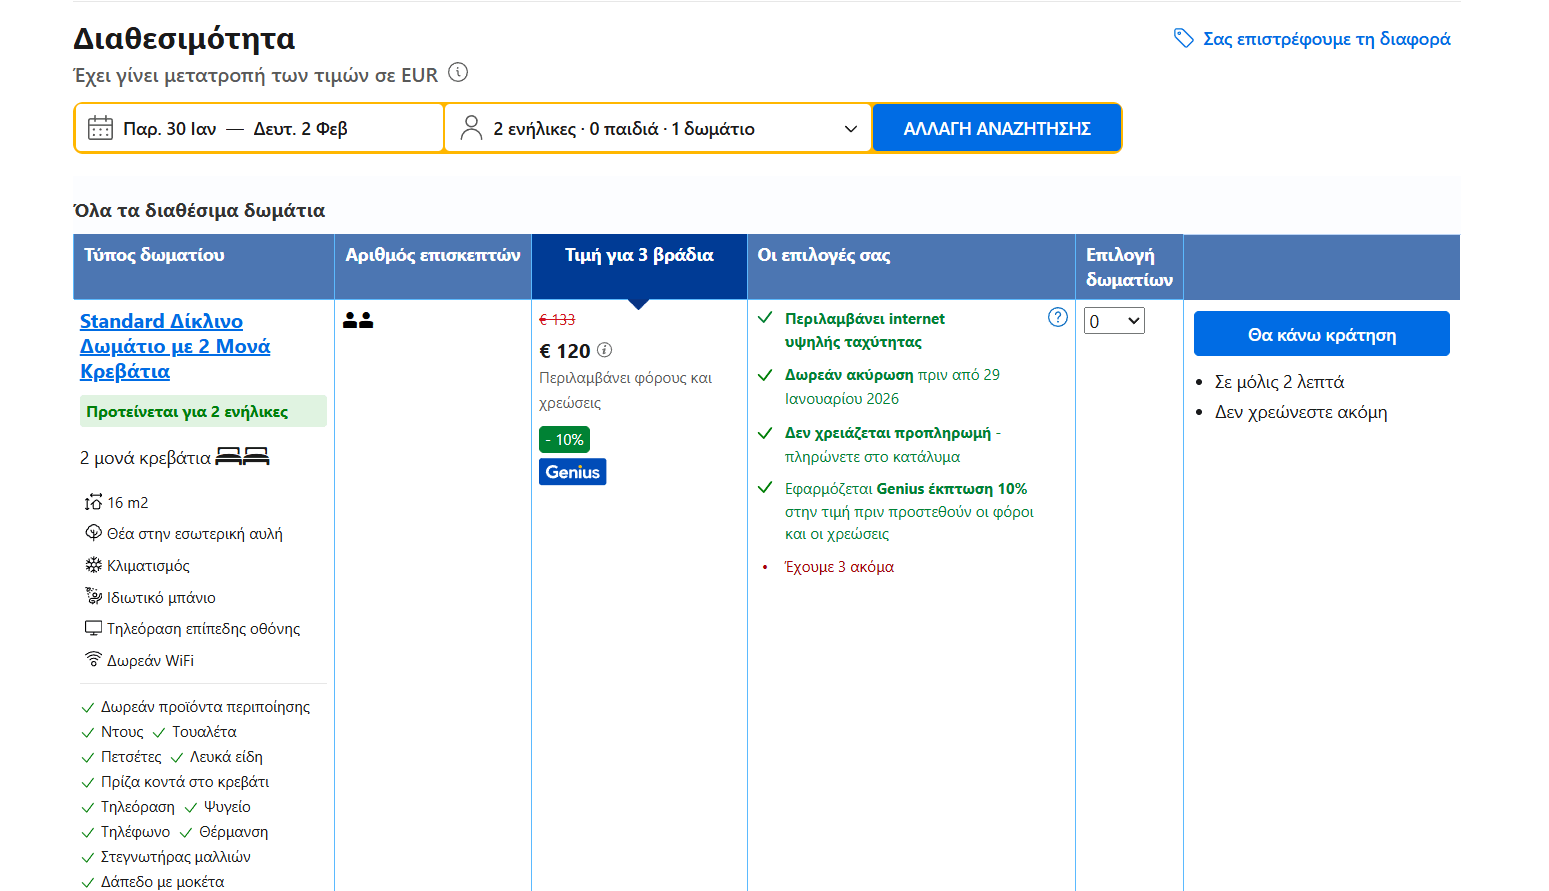
Task: Click the twin beds icon
Action: tap(243, 457)
